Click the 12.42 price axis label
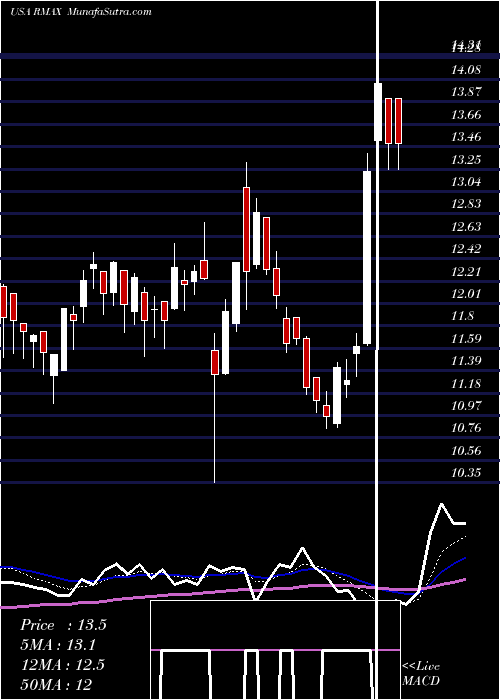 coord(466,249)
